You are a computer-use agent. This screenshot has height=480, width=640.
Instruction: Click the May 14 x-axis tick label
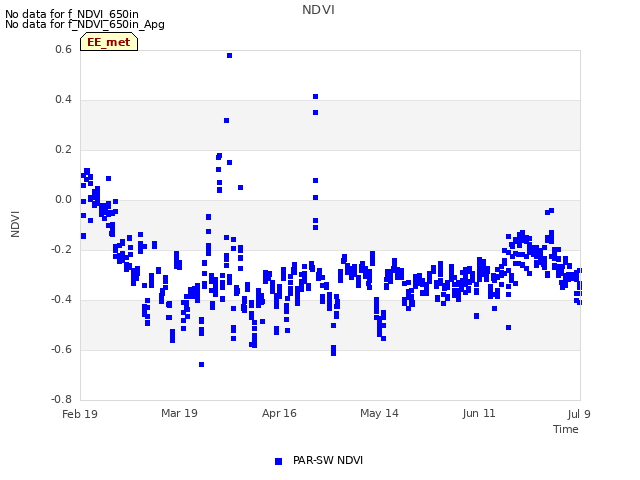click(x=379, y=413)
